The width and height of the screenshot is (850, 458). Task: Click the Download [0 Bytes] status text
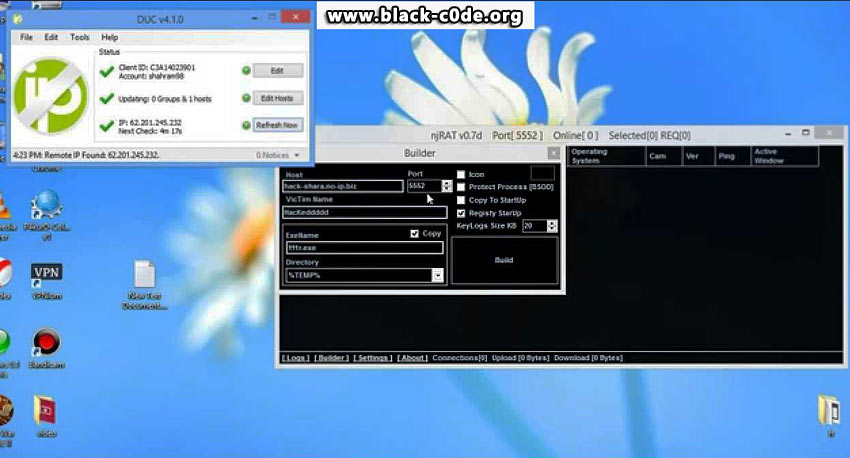588,358
